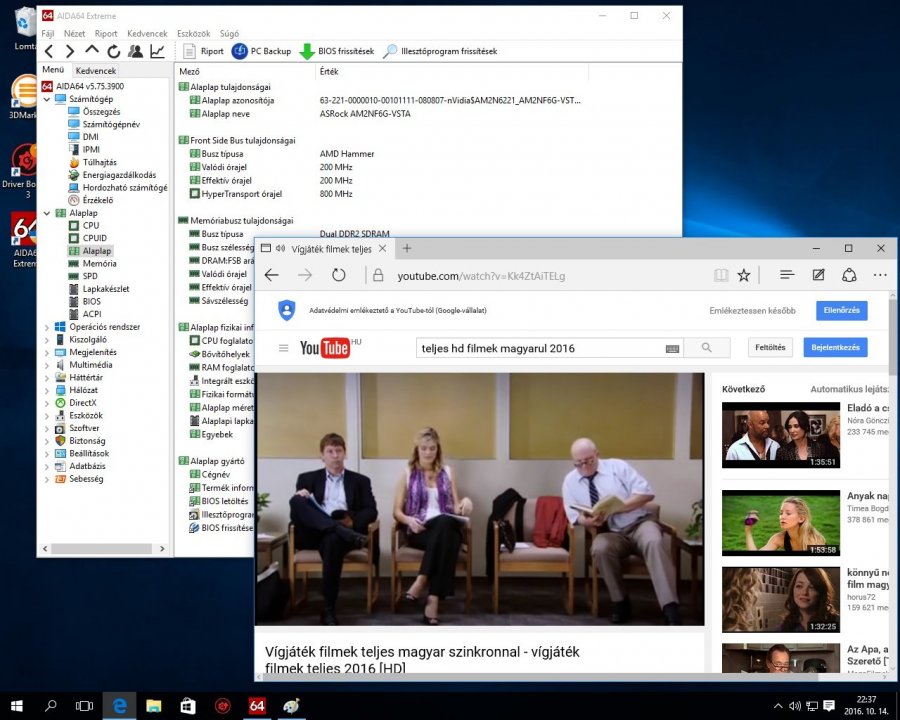Screen dimensions: 900x720
Task: Open the YouTube hamburger guide menu
Action: tap(283, 348)
